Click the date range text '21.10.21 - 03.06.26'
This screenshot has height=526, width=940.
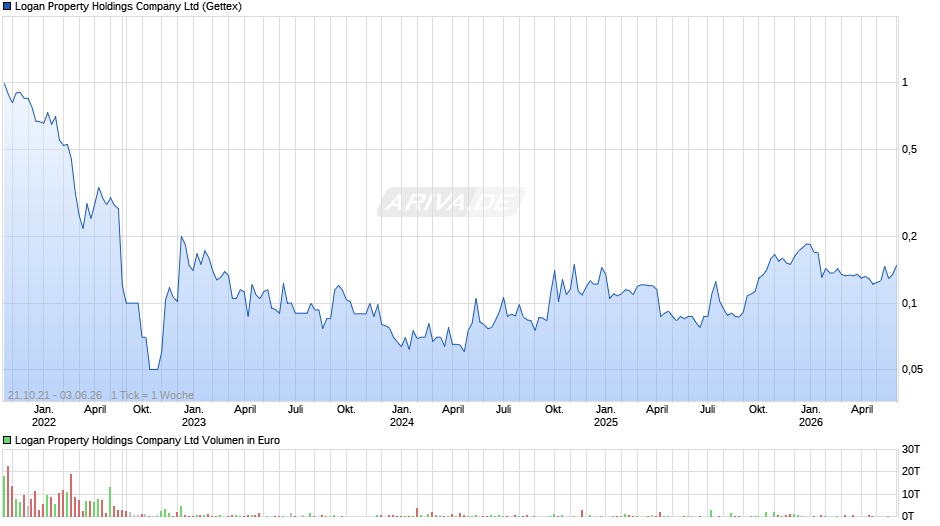(55, 395)
